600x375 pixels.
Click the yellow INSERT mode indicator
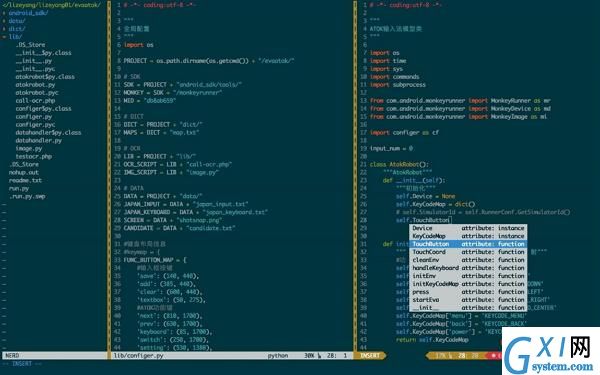370,356
